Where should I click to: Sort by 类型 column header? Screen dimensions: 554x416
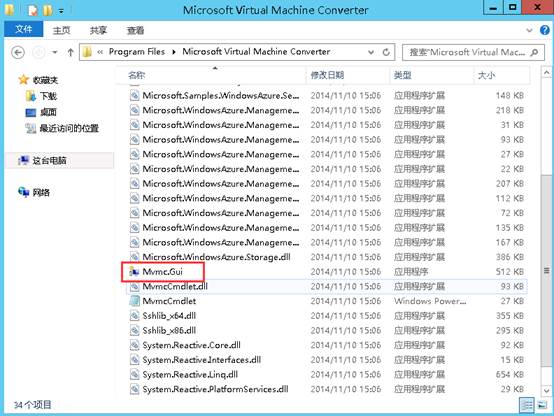pyautogui.click(x=432, y=75)
